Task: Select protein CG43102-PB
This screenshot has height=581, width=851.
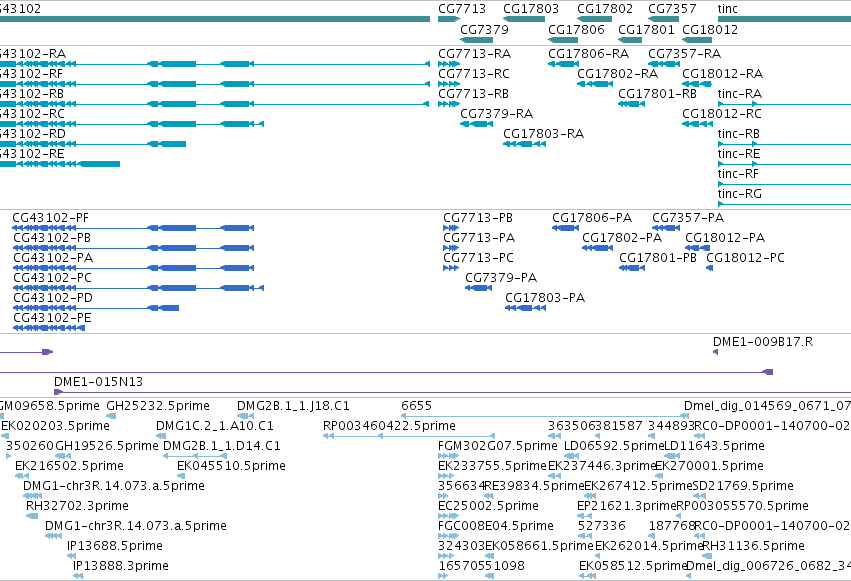Action: pos(133,248)
